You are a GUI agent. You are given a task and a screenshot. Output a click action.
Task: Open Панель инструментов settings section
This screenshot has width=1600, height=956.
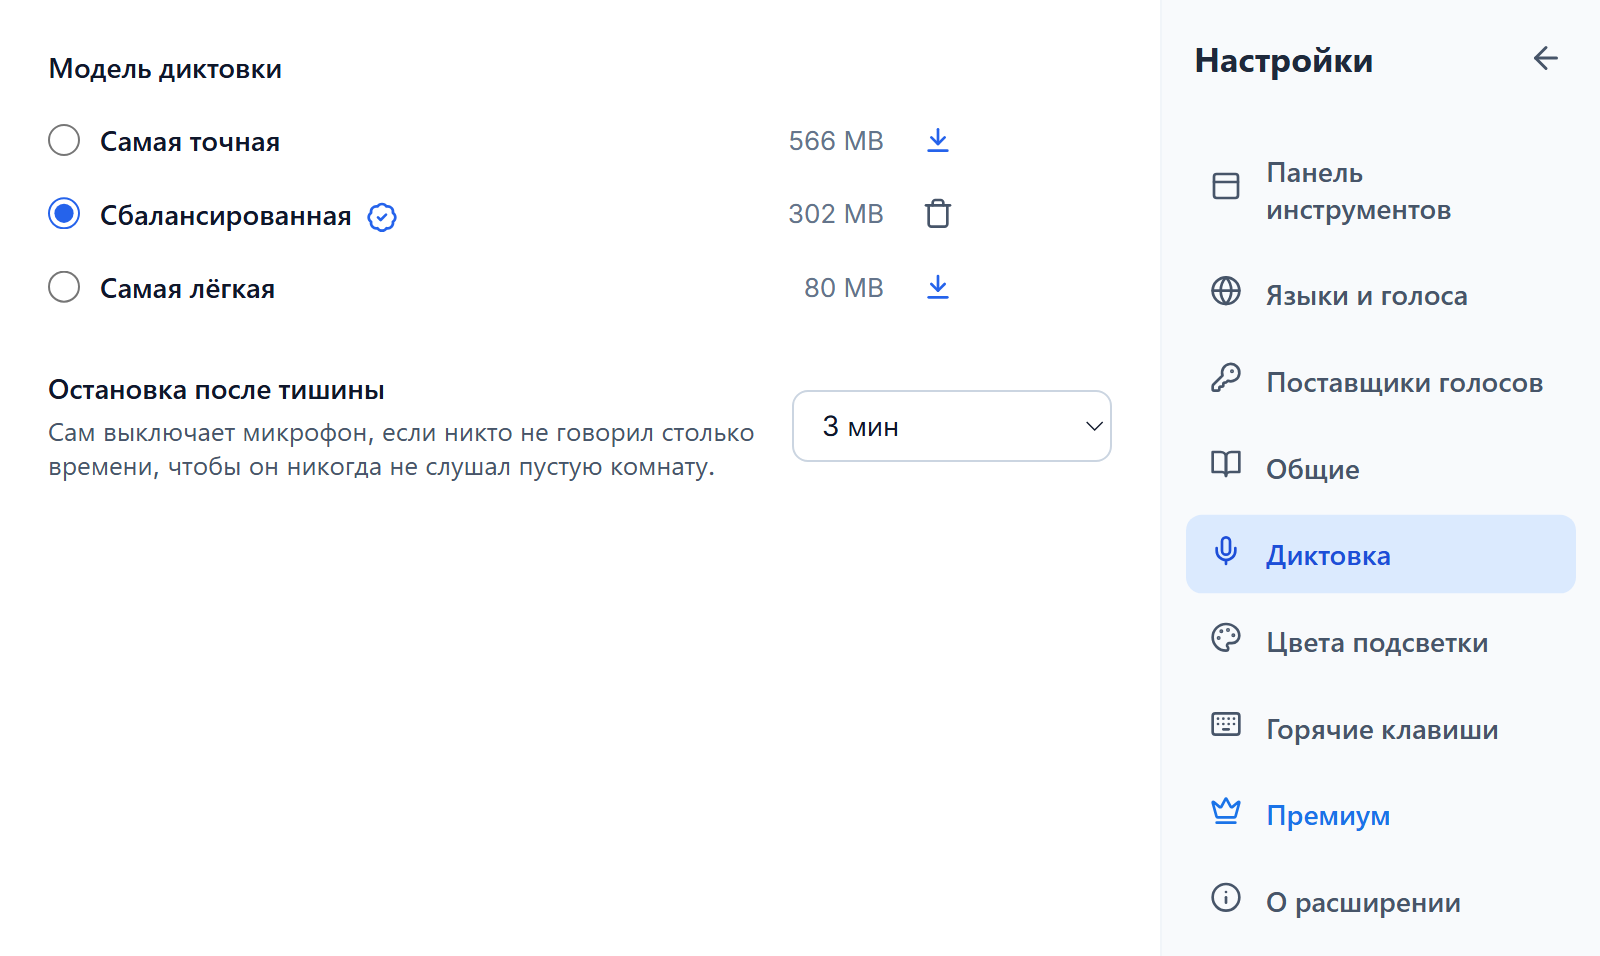click(x=1381, y=191)
